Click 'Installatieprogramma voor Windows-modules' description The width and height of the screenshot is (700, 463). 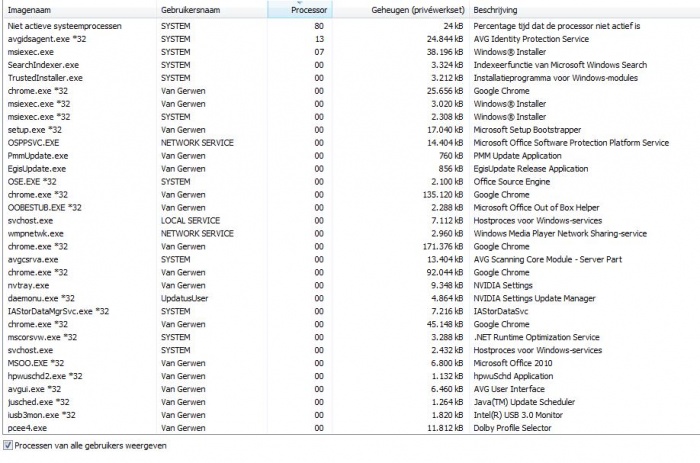[x=555, y=78]
